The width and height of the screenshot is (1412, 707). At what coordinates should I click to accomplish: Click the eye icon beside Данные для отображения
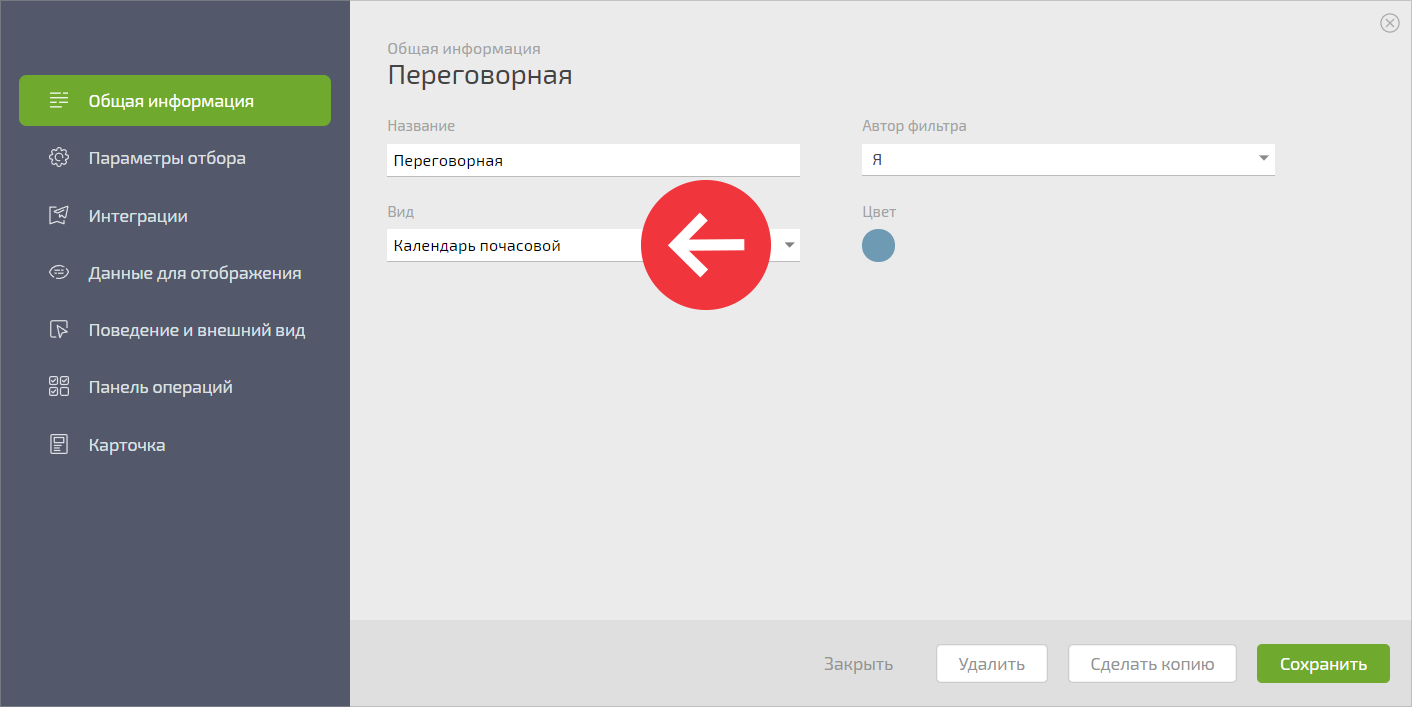(x=59, y=272)
